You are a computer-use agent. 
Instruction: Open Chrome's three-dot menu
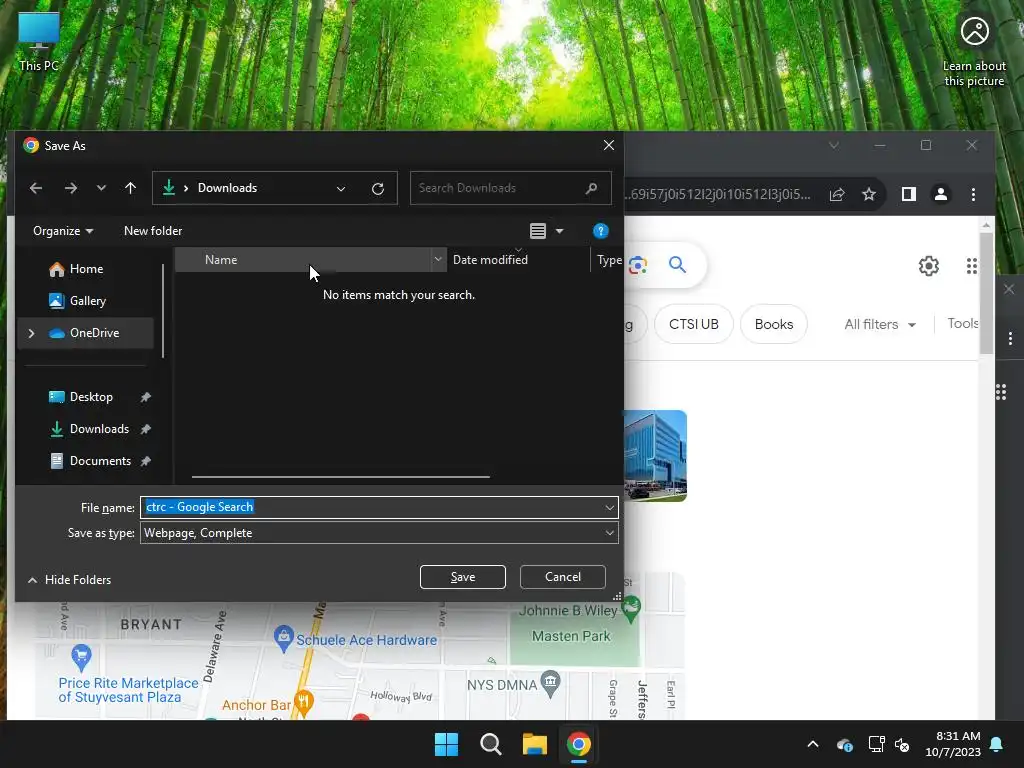coord(973,194)
